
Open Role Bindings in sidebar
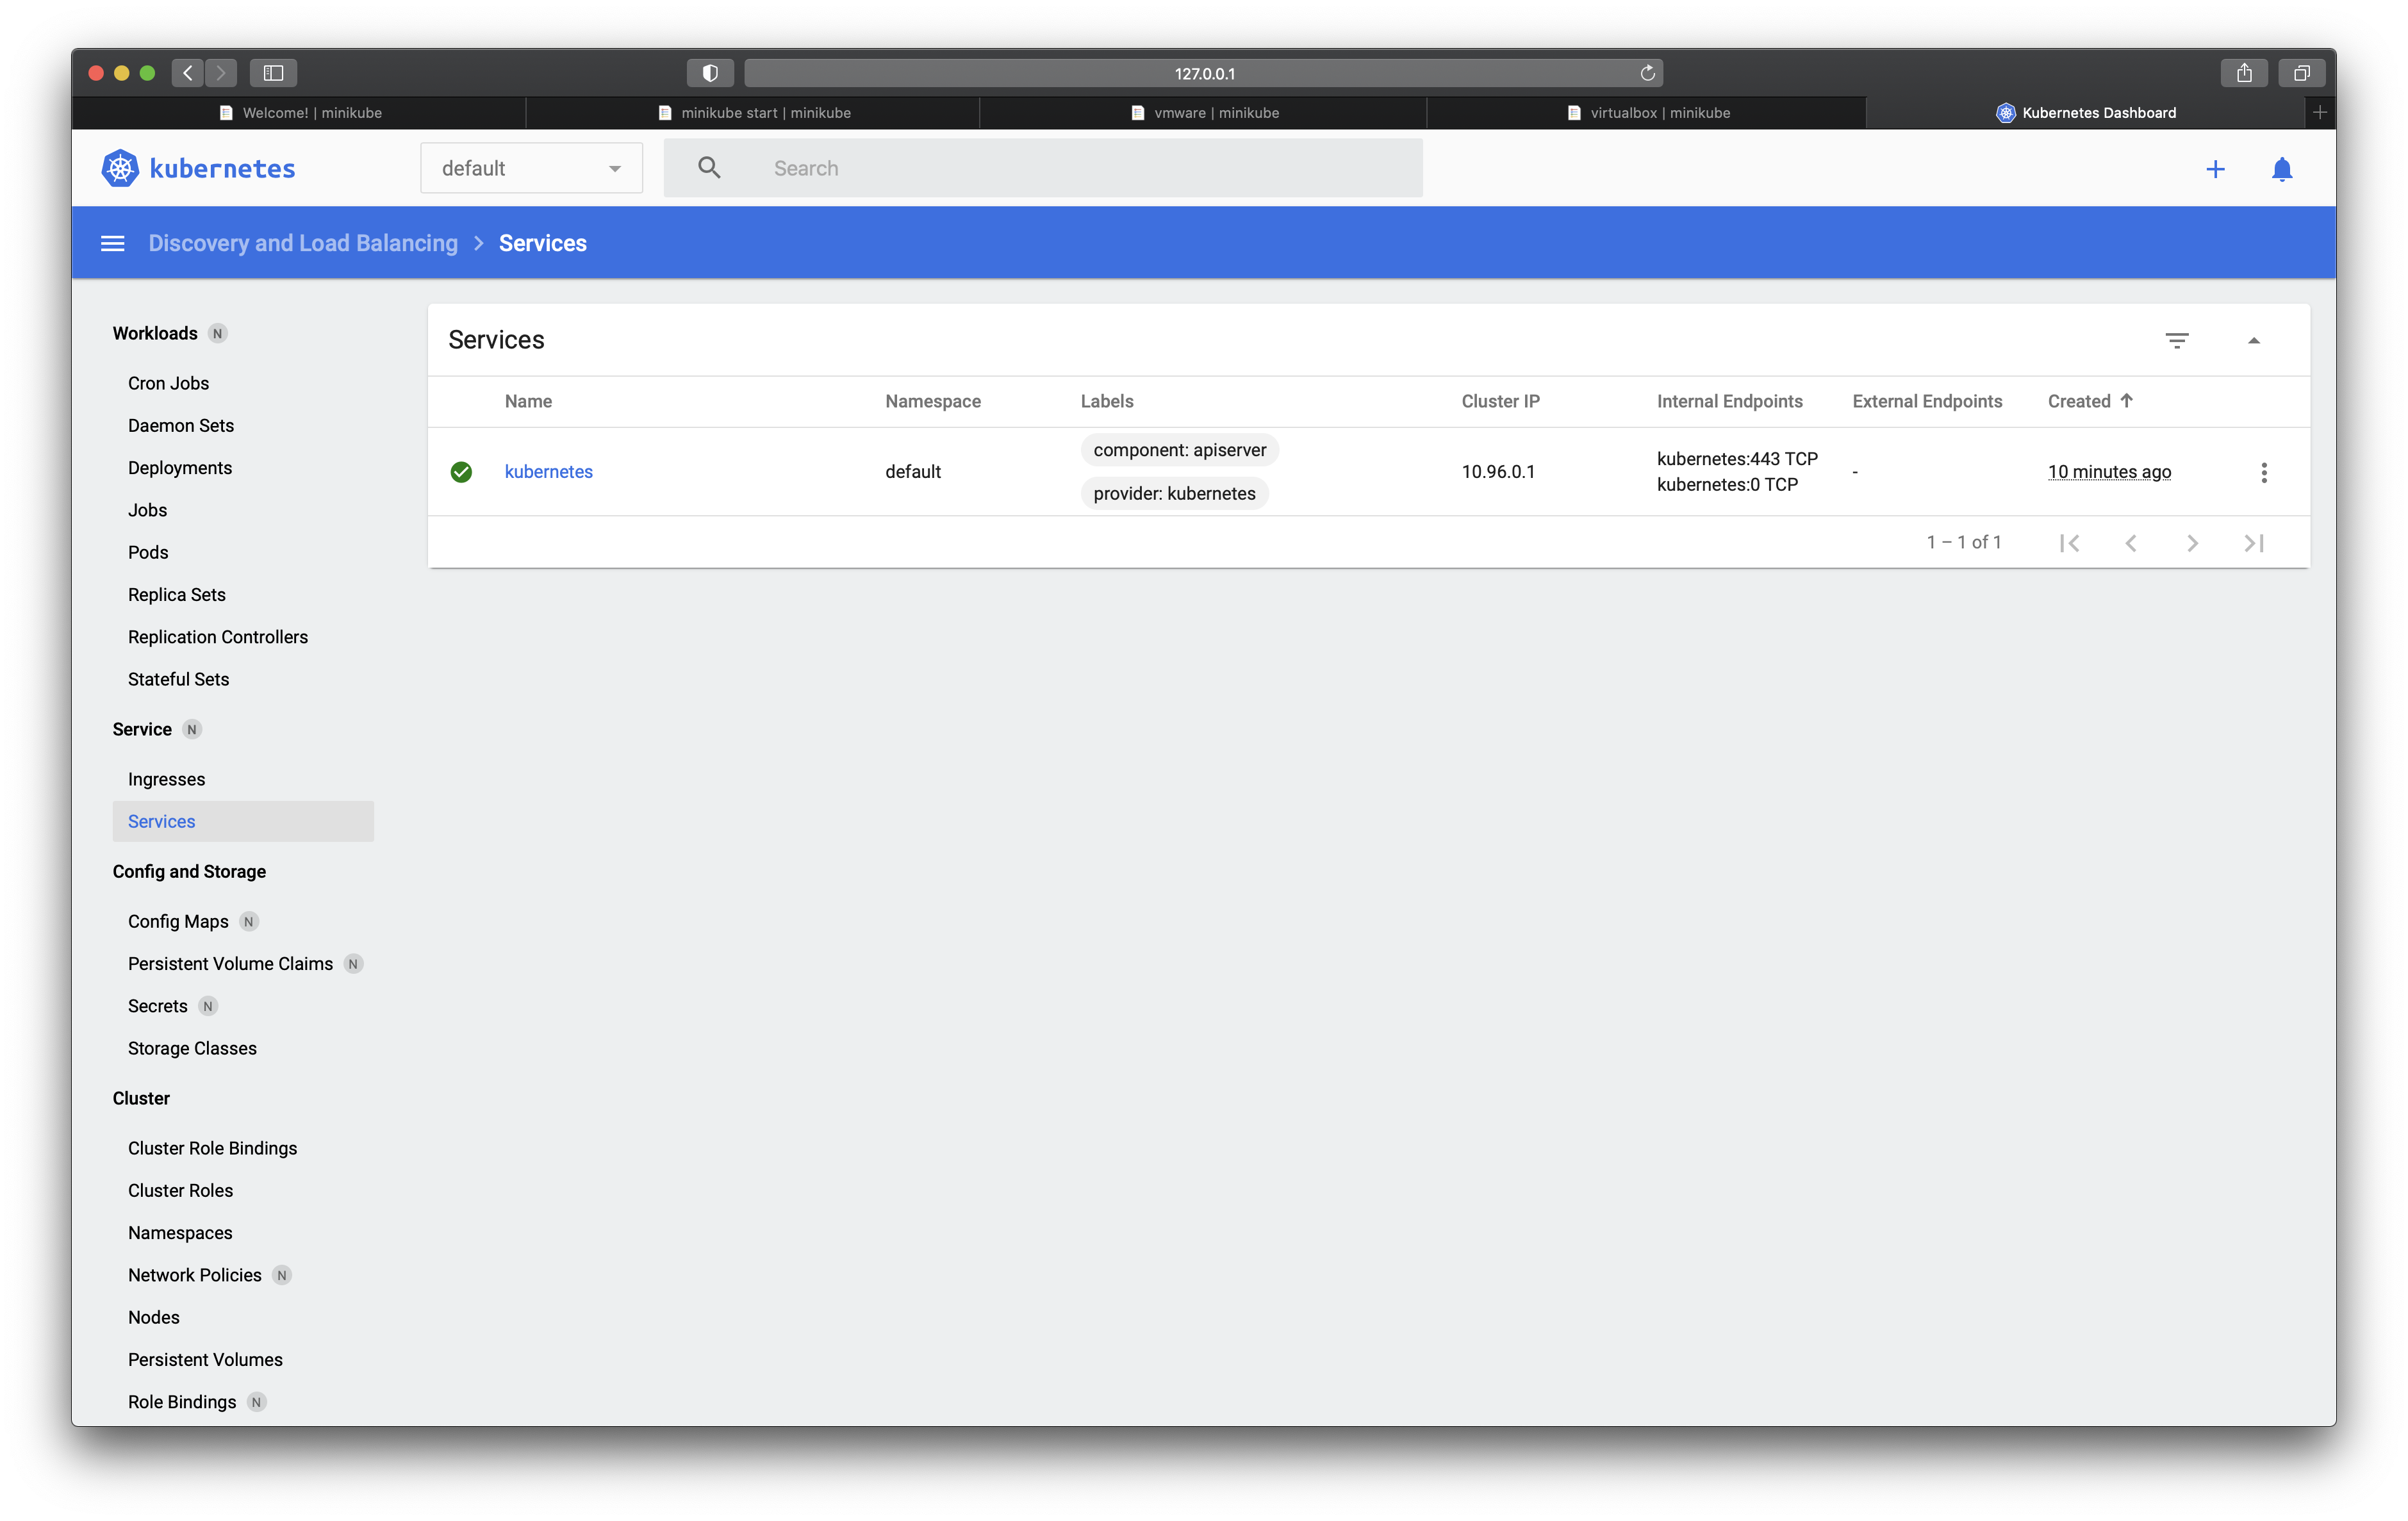click(x=182, y=1402)
